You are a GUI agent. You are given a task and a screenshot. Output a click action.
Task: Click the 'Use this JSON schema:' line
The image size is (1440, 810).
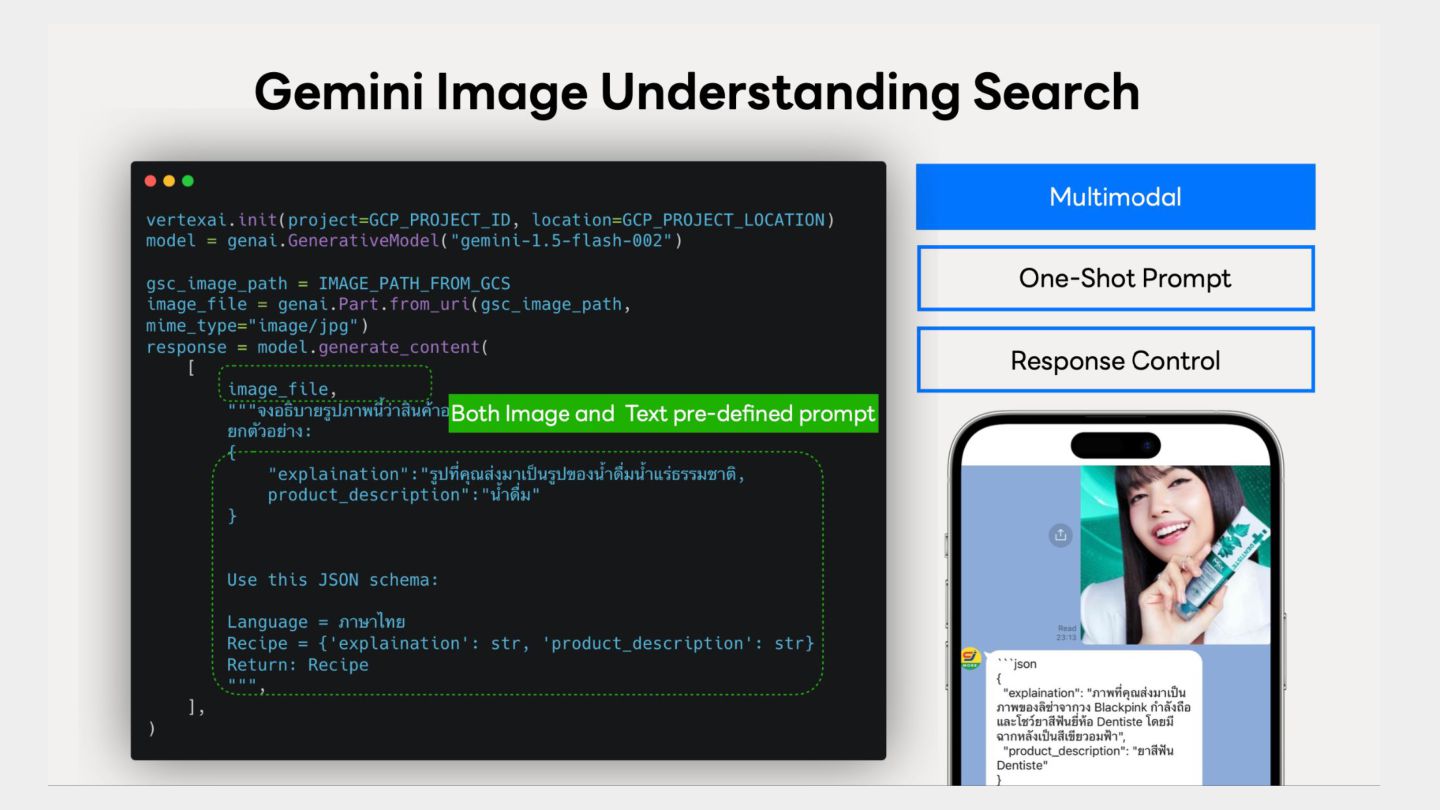[333, 580]
